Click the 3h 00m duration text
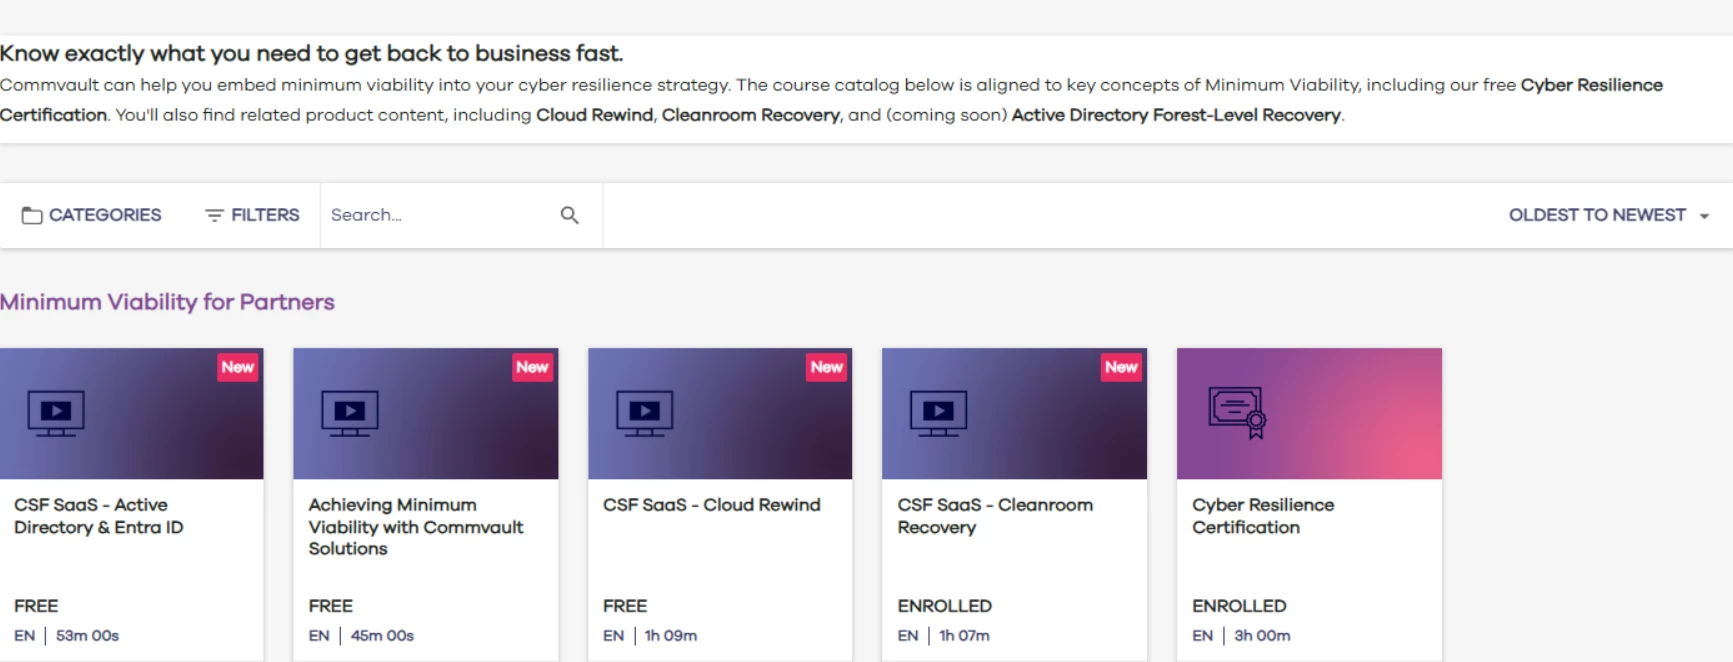The image size is (1733, 662). [x=1262, y=636]
